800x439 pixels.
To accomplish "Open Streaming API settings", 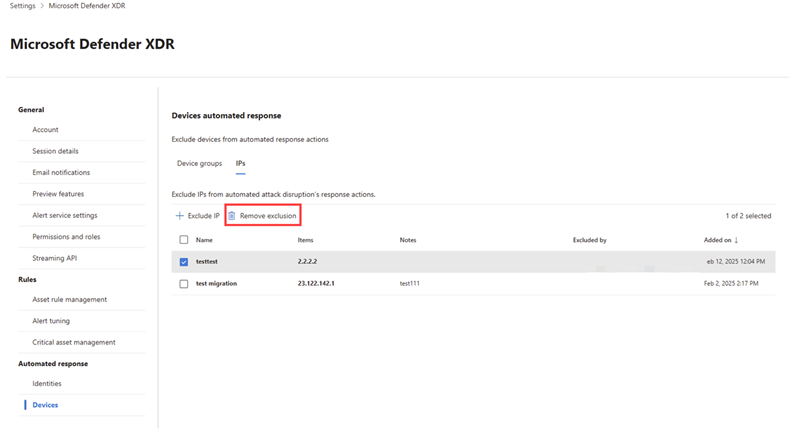I will (x=55, y=258).
